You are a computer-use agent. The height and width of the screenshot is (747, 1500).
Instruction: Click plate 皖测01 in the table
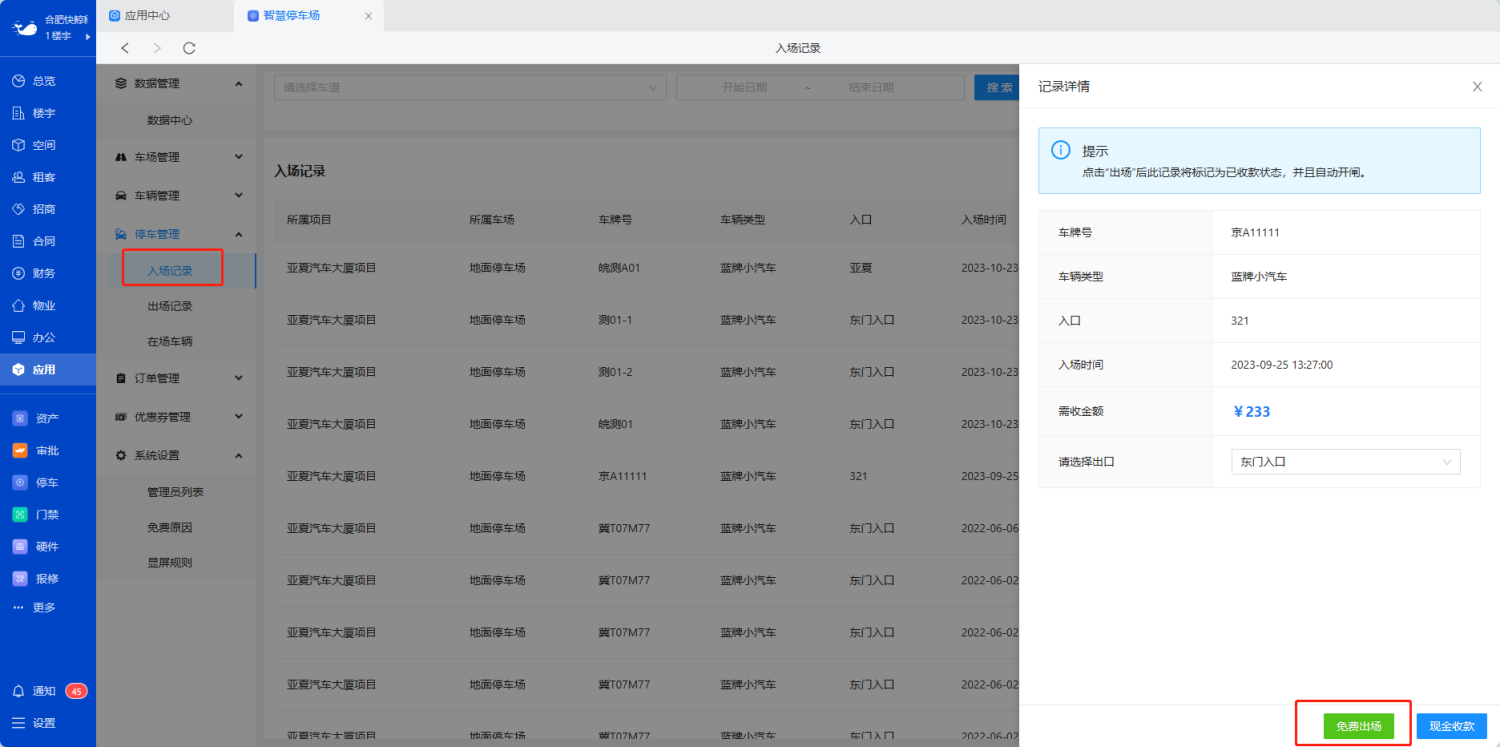tap(616, 424)
